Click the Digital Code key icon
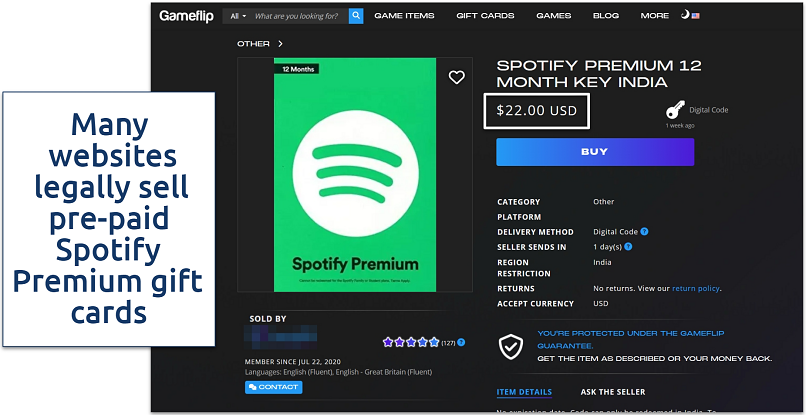 tap(673, 111)
